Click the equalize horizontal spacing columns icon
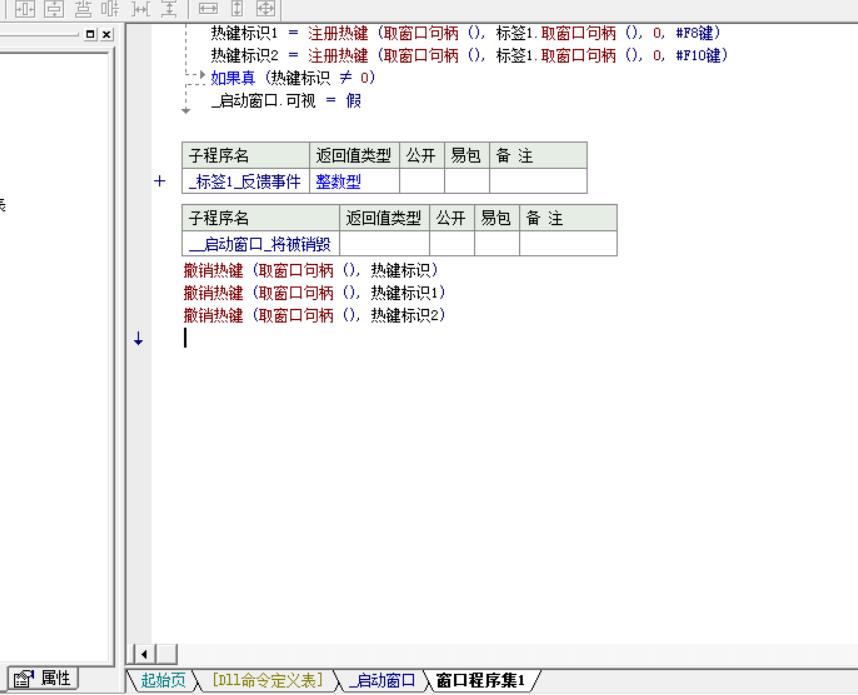The width and height of the screenshot is (858, 695). tap(111, 8)
